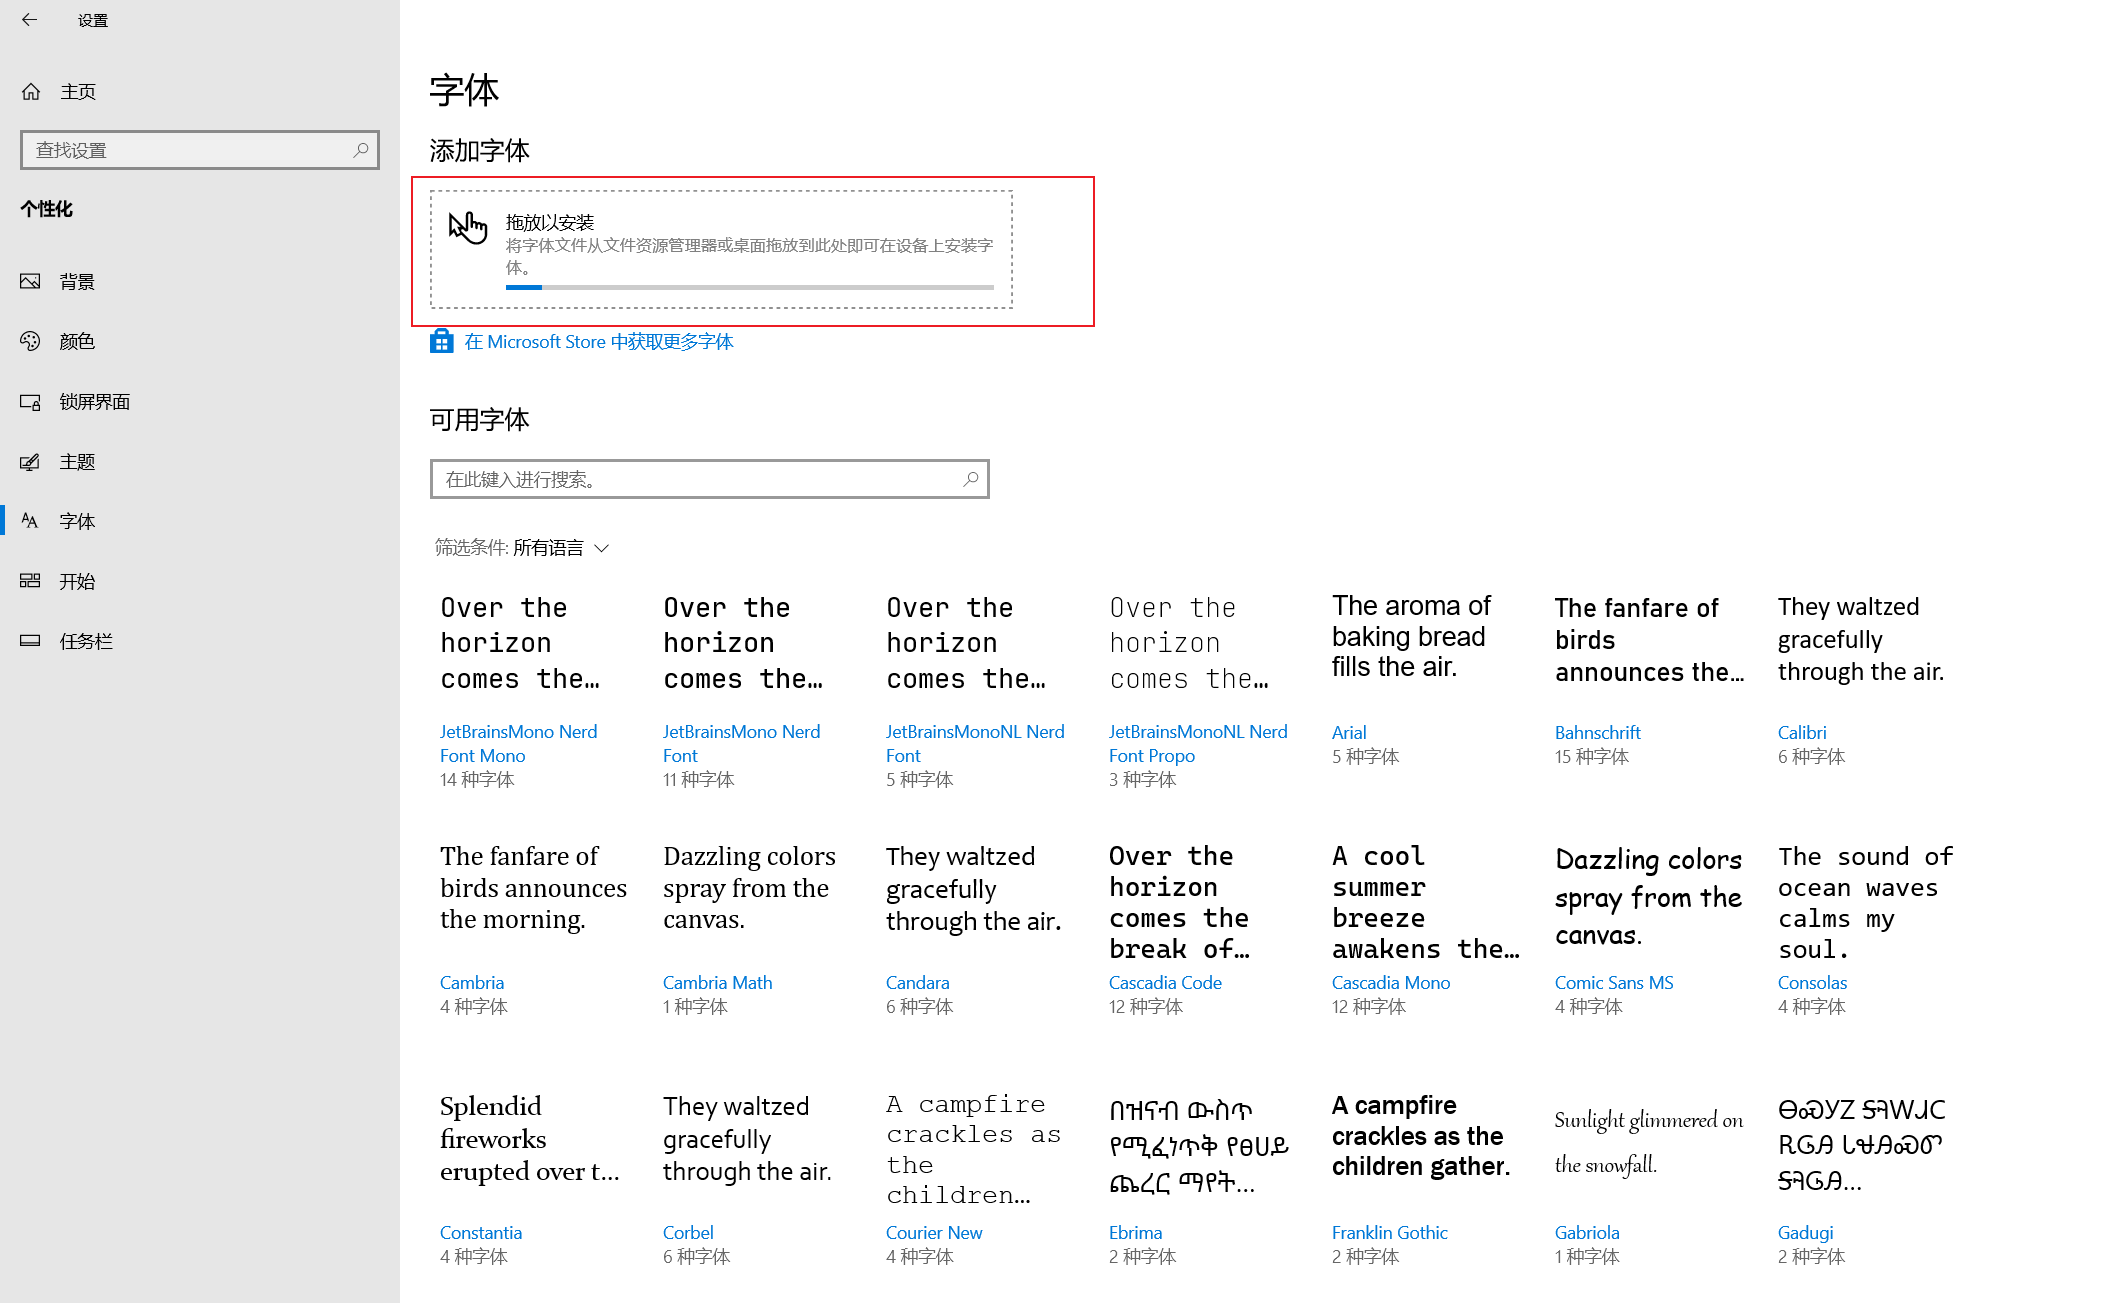Click the back arrow icon
The height and width of the screenshot is (1303, 2126).
(29, 19)
